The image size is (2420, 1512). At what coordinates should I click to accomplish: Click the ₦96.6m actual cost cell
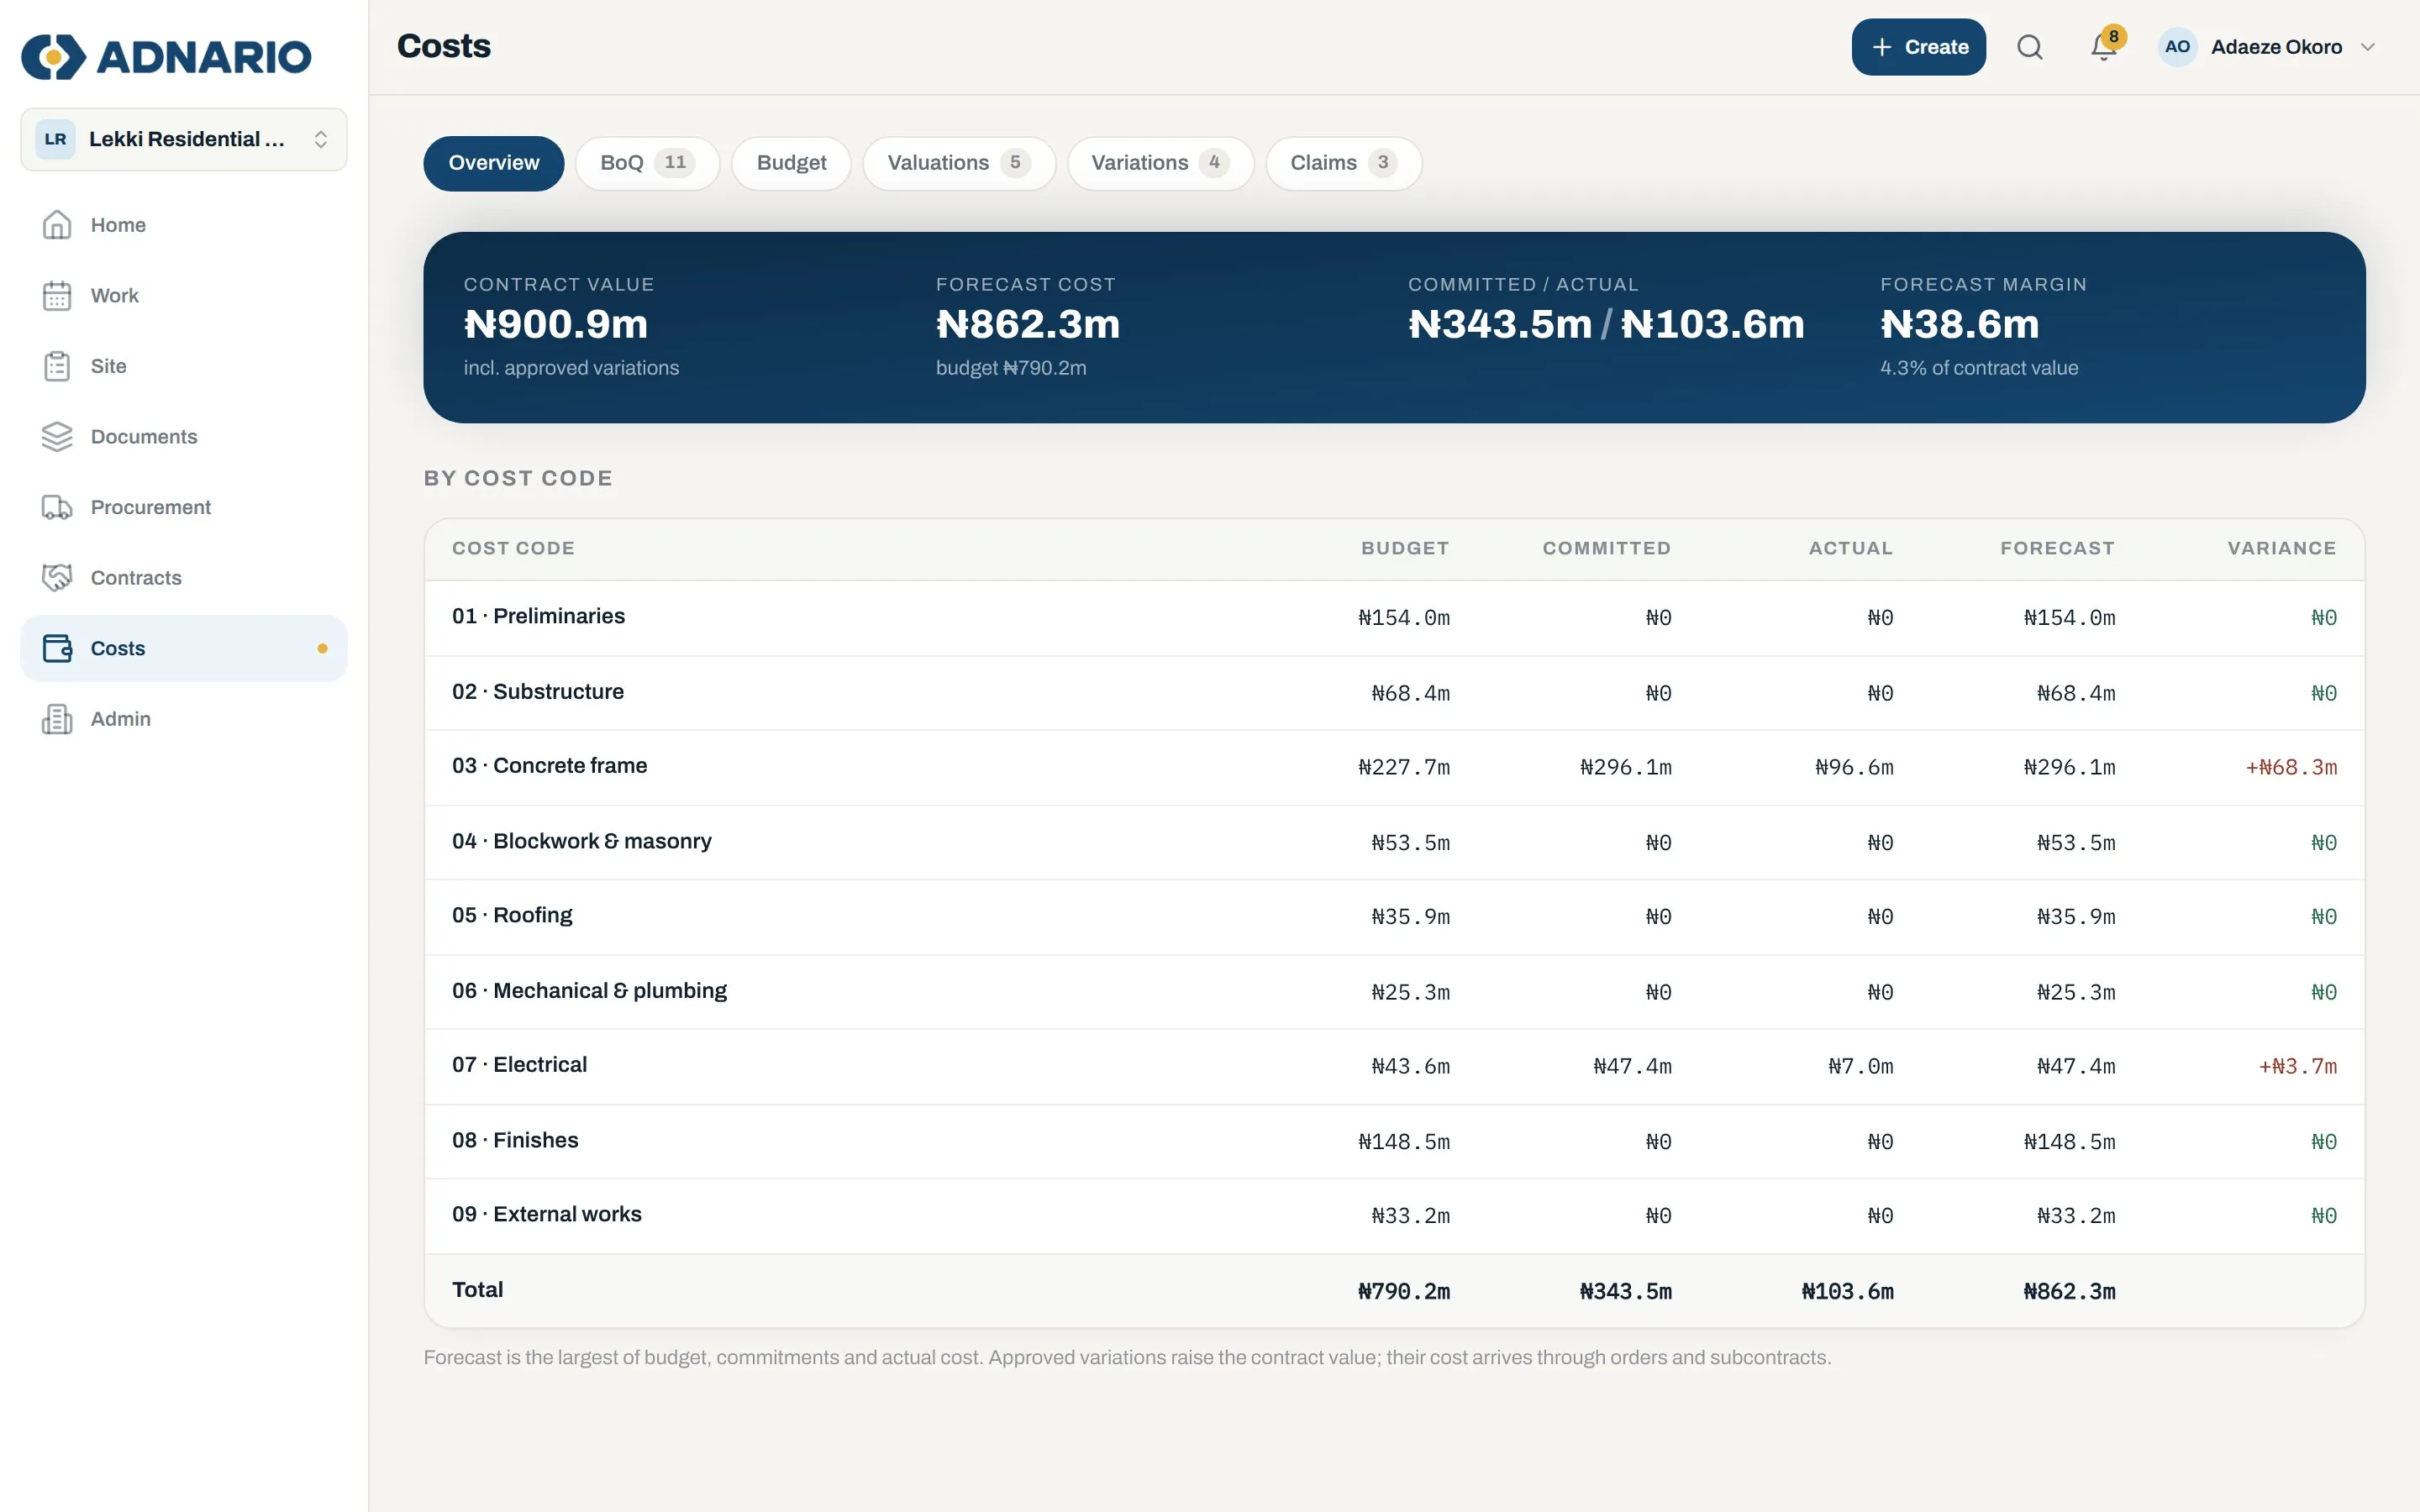1854,767
